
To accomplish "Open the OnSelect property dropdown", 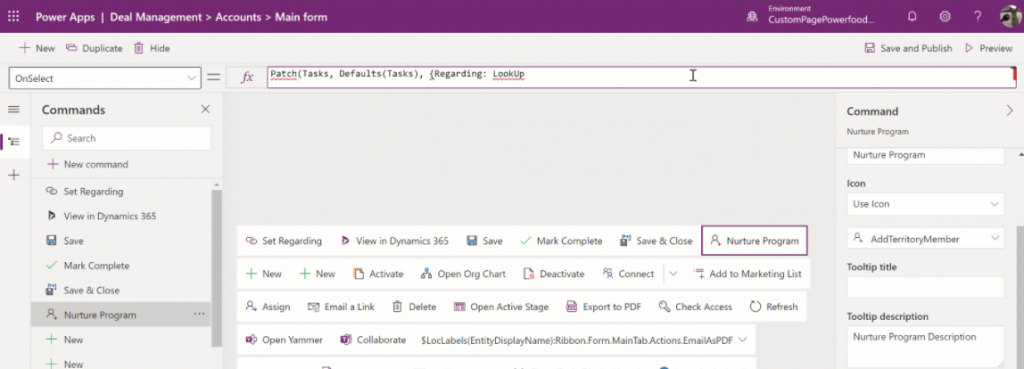I will 104,78.
